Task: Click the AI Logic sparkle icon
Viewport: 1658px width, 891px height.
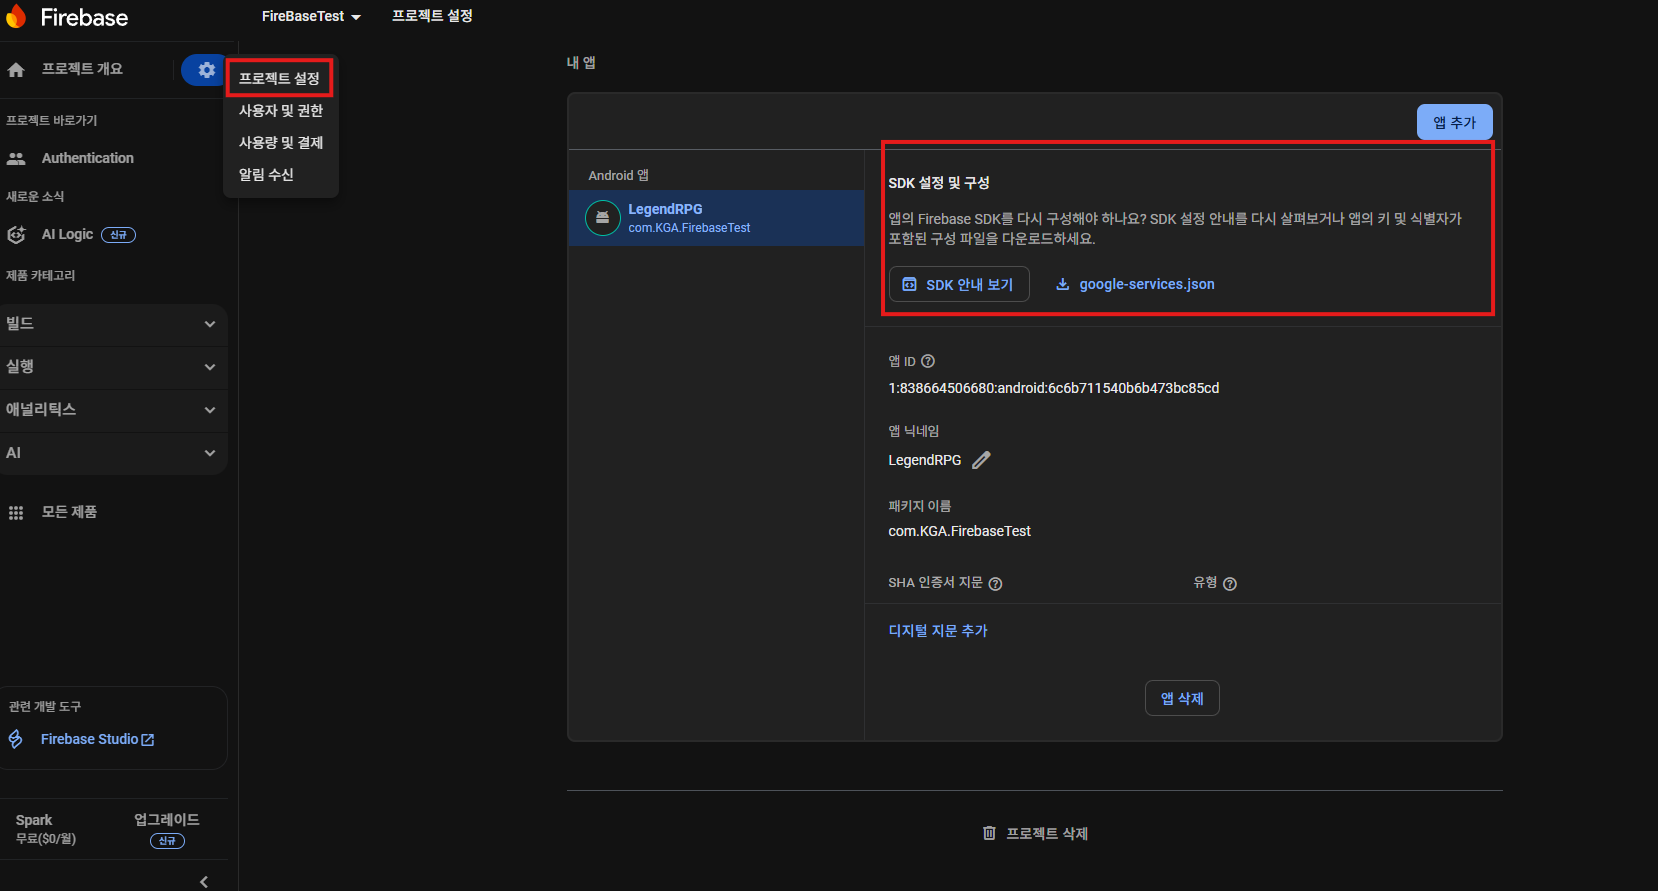Action: [16, 235]
